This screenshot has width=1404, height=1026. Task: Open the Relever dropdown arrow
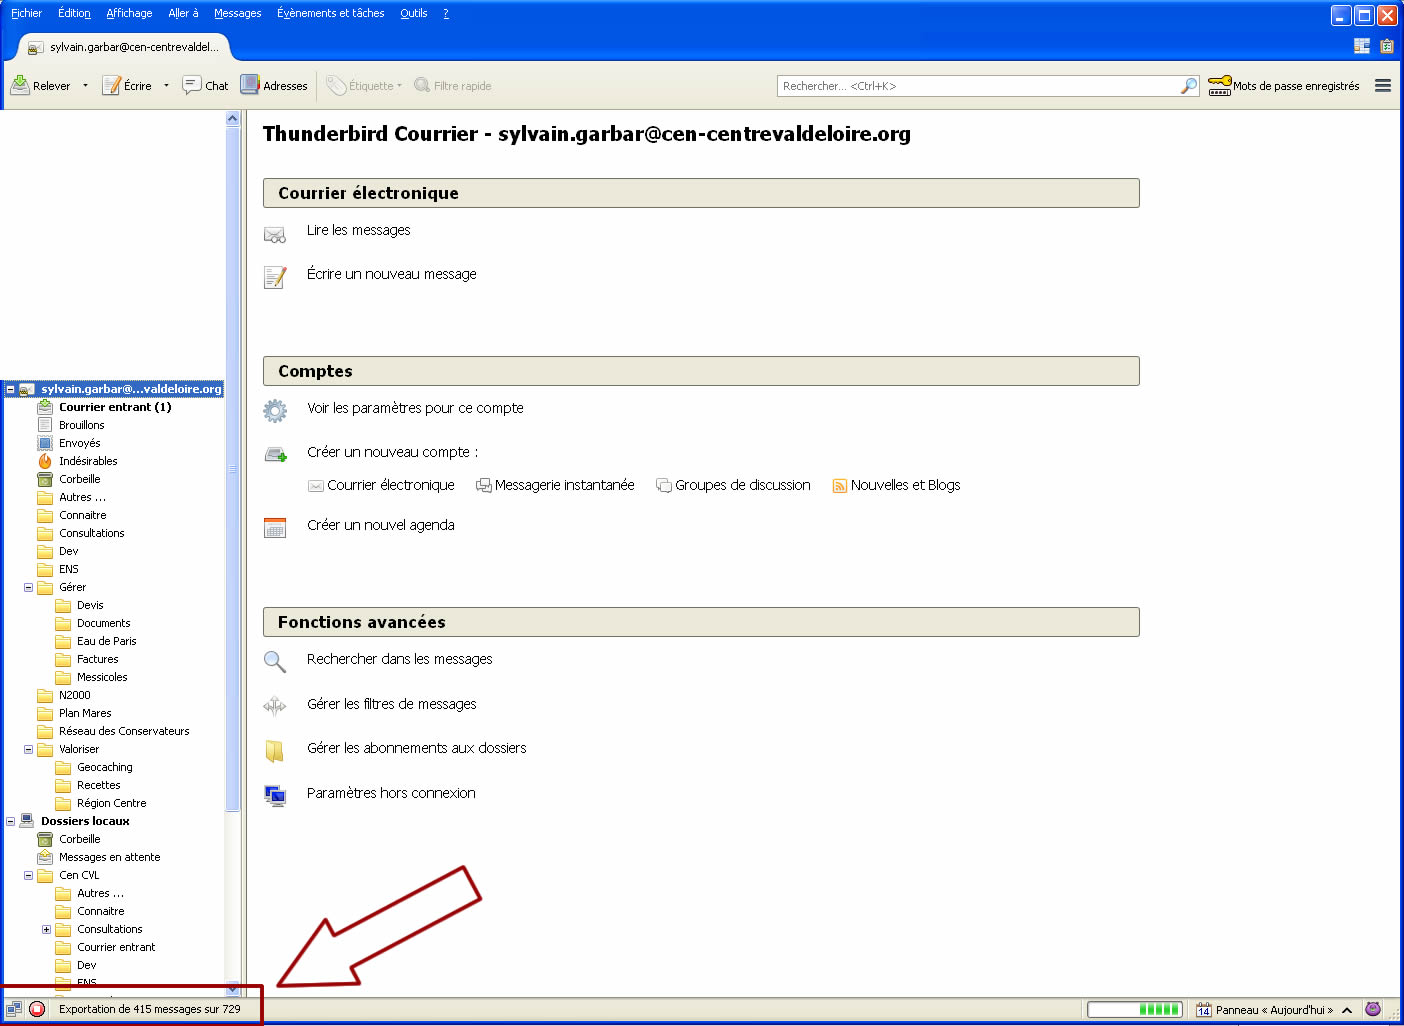(85, 86)
